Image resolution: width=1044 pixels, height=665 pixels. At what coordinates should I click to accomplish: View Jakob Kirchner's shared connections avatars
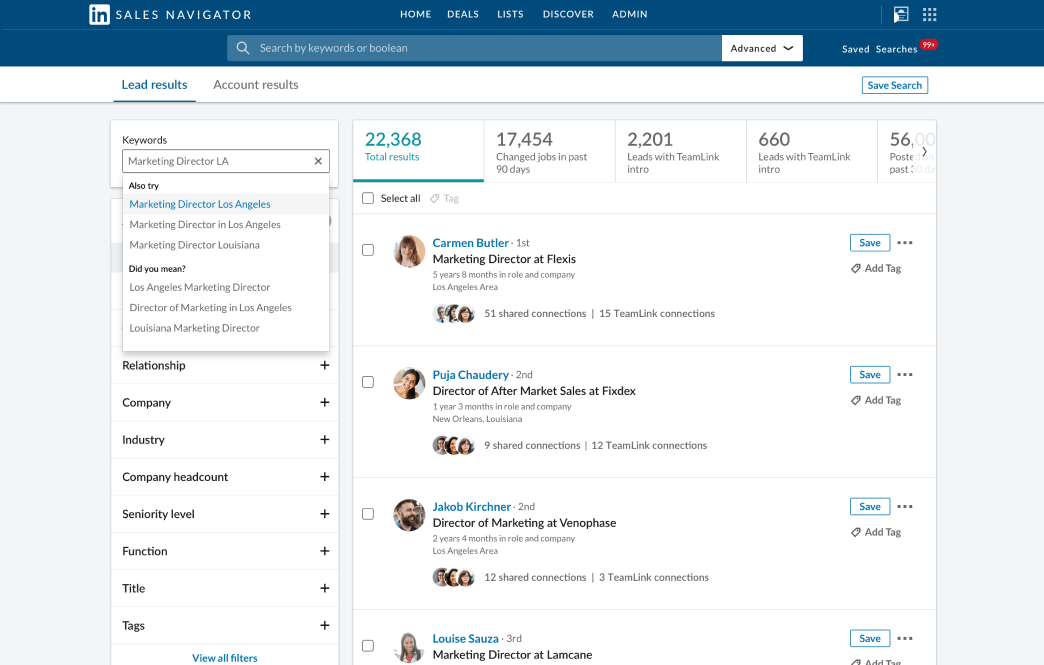click(453, 577)
